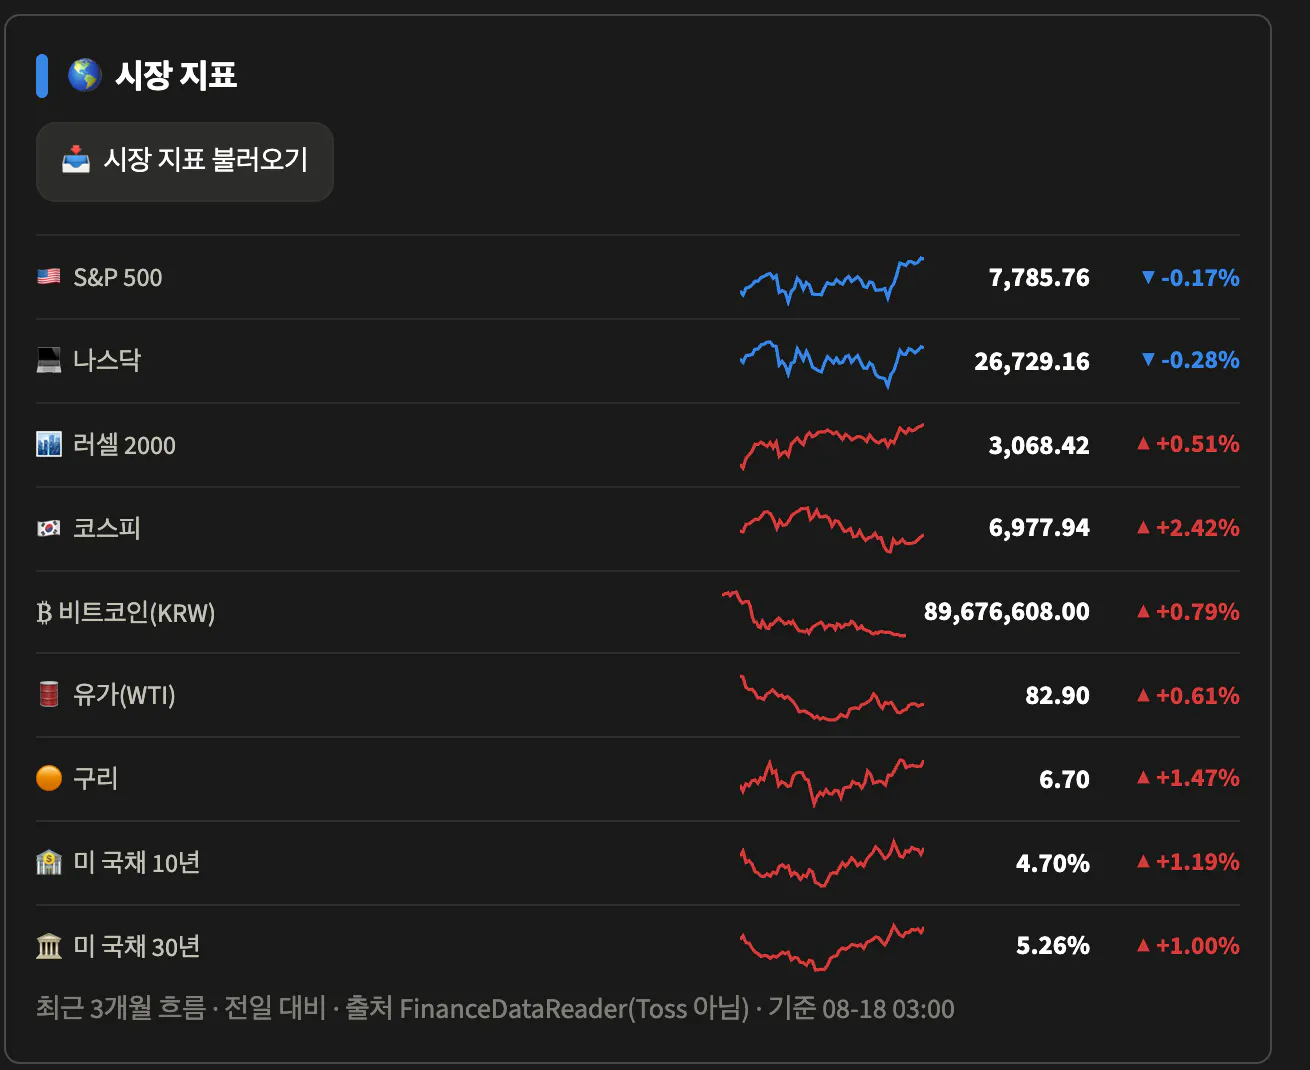The width and height of the screenshot is (1310, 1070).
Task: Click the 코스피 red sparkline chart
Action: [x=832, y=529]
